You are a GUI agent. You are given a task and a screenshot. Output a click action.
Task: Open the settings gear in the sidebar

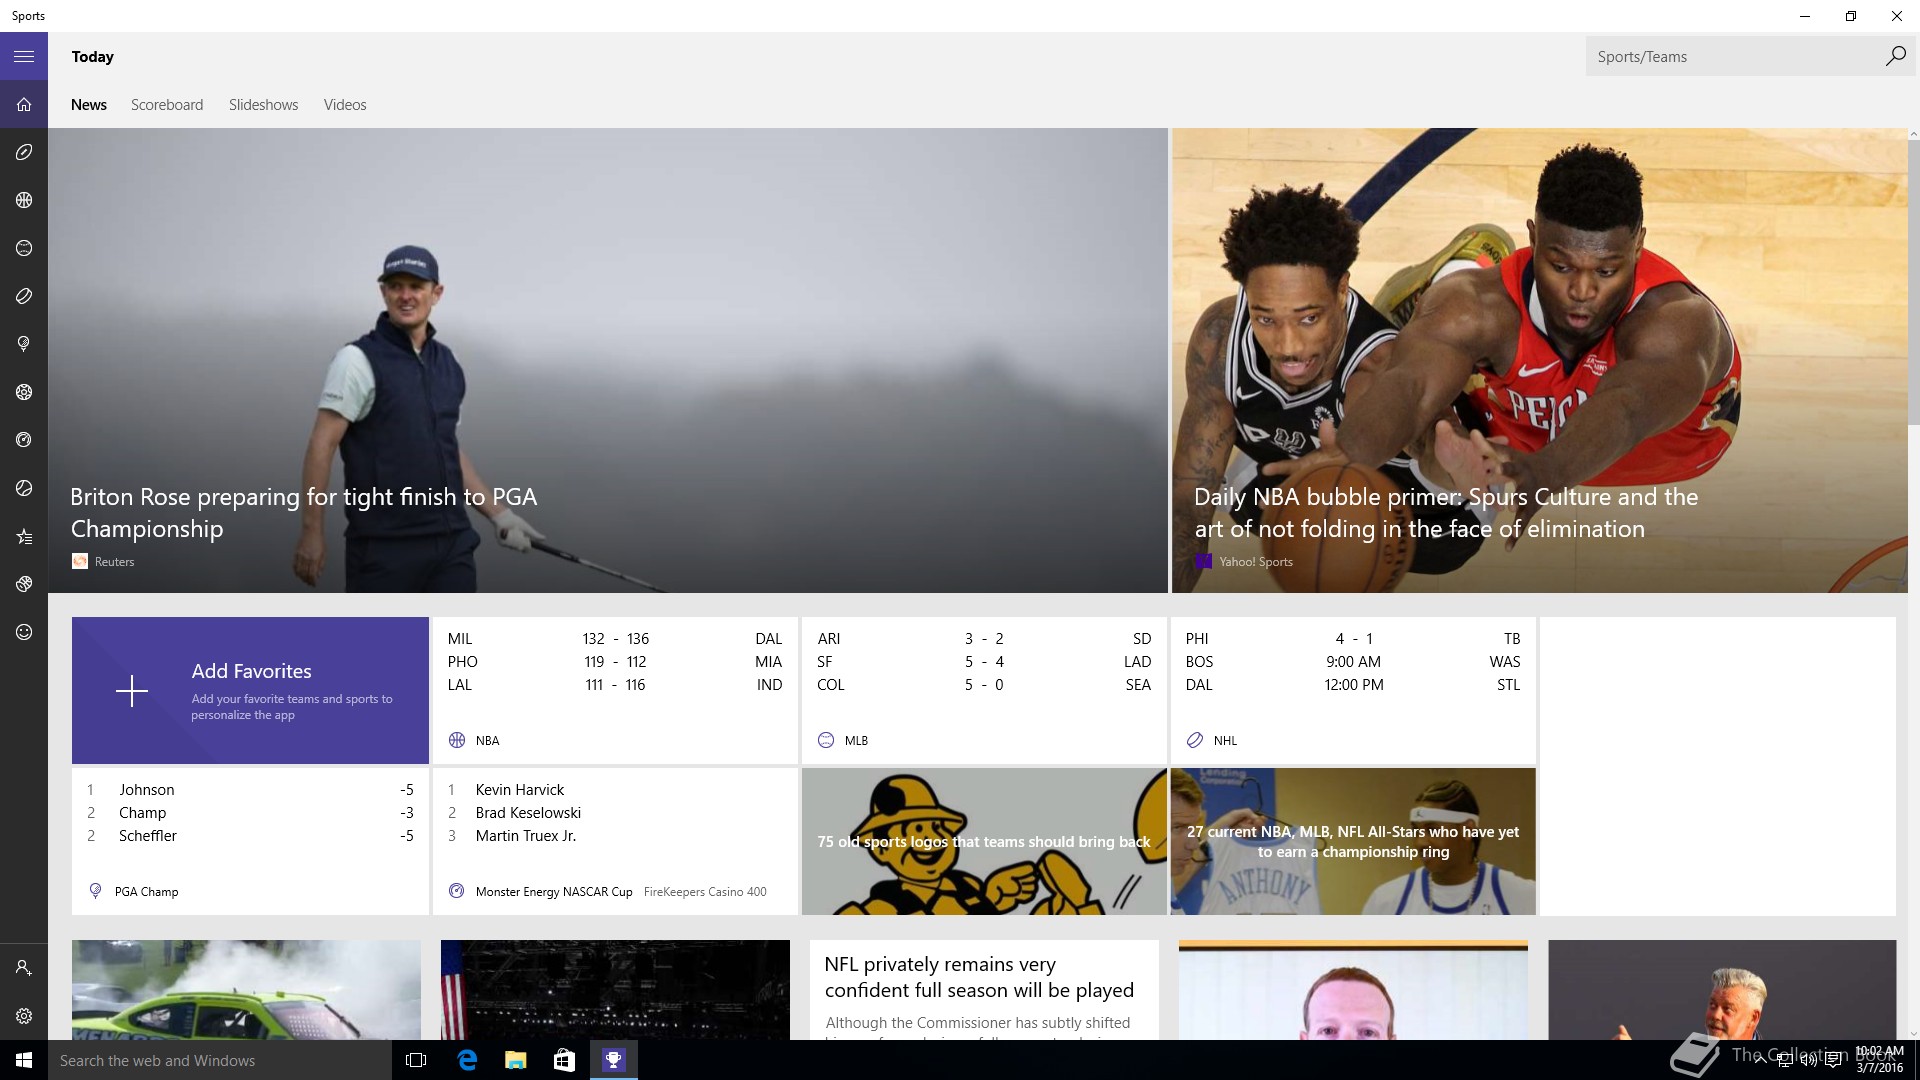[x=24, y=1016]
